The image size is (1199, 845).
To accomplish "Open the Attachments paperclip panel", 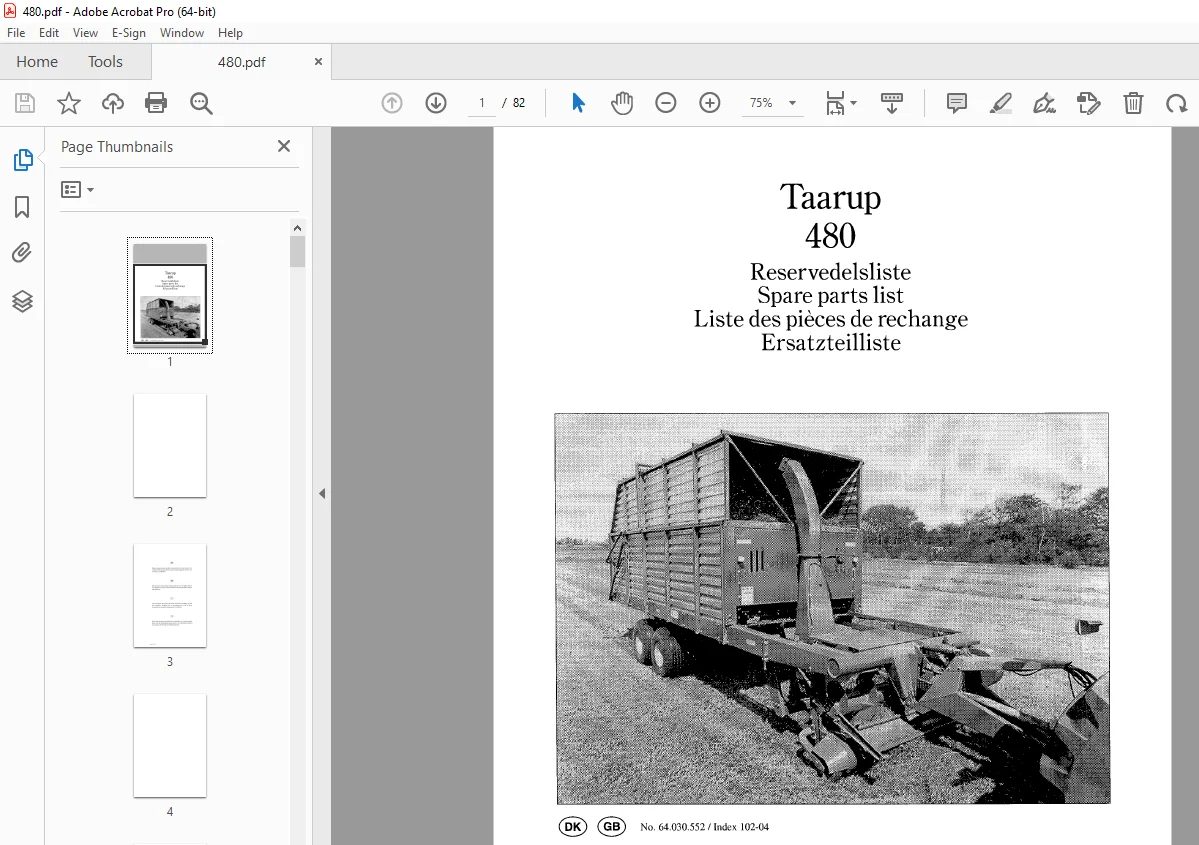I will pyautogui.click(x=22, y=253).
